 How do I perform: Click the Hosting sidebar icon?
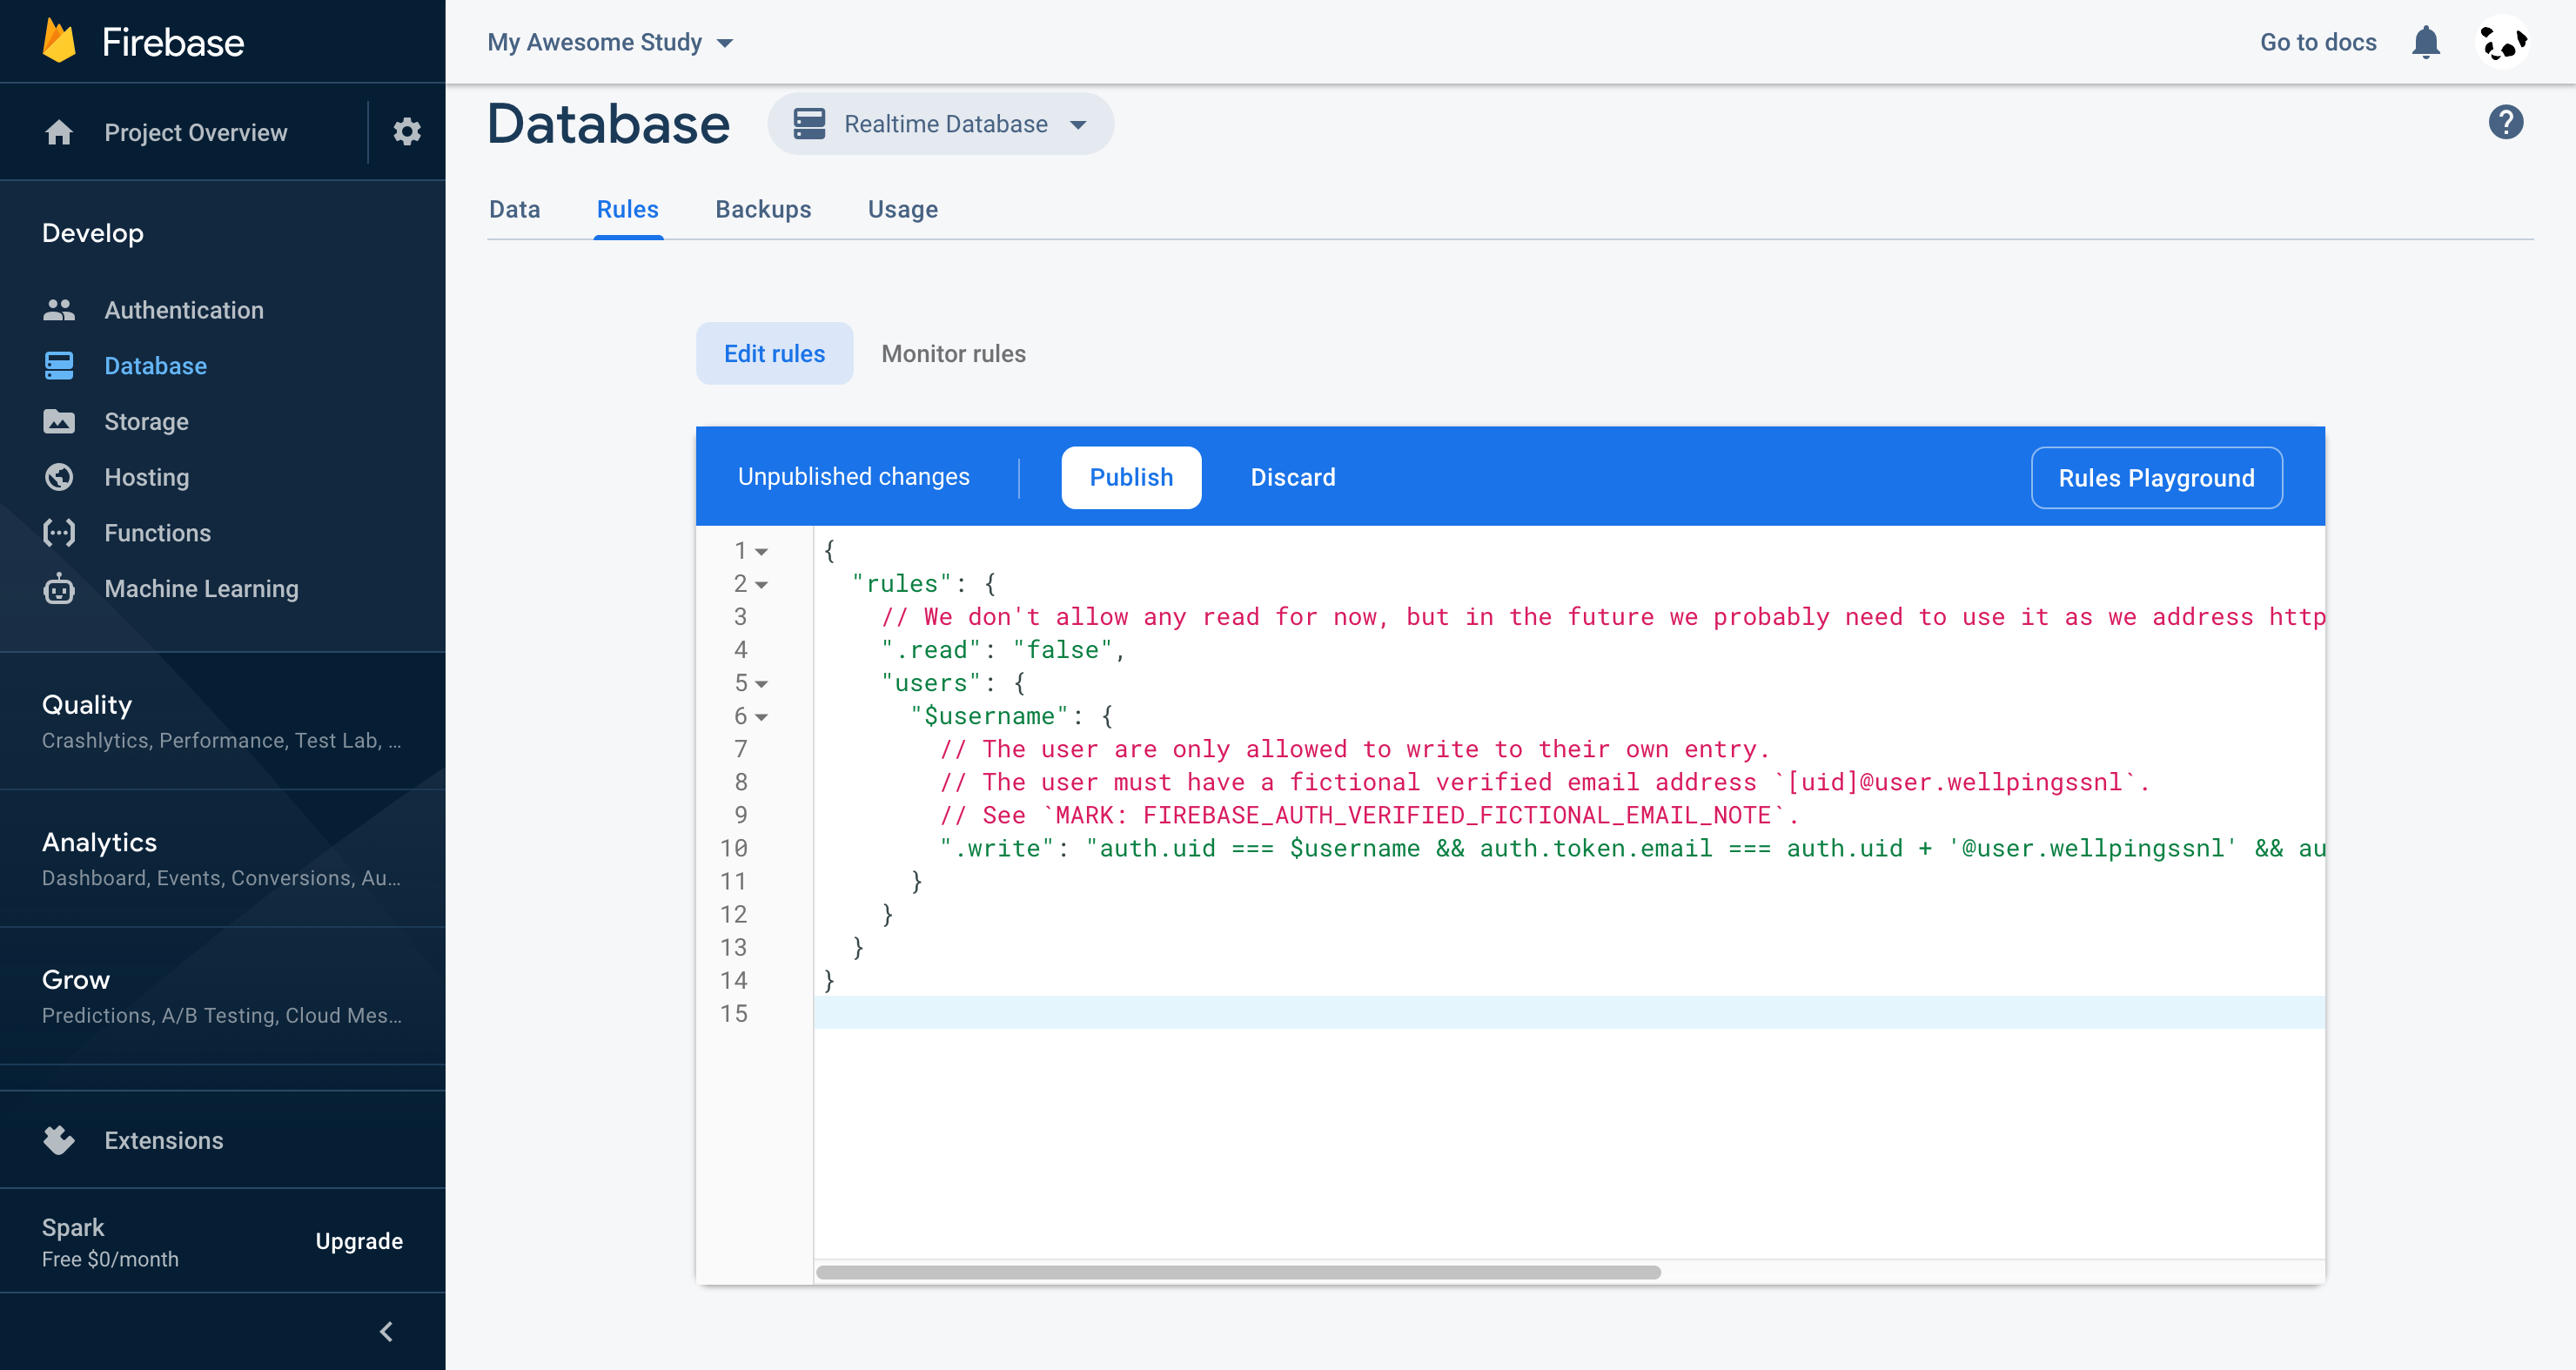click(x=60, y=475)
